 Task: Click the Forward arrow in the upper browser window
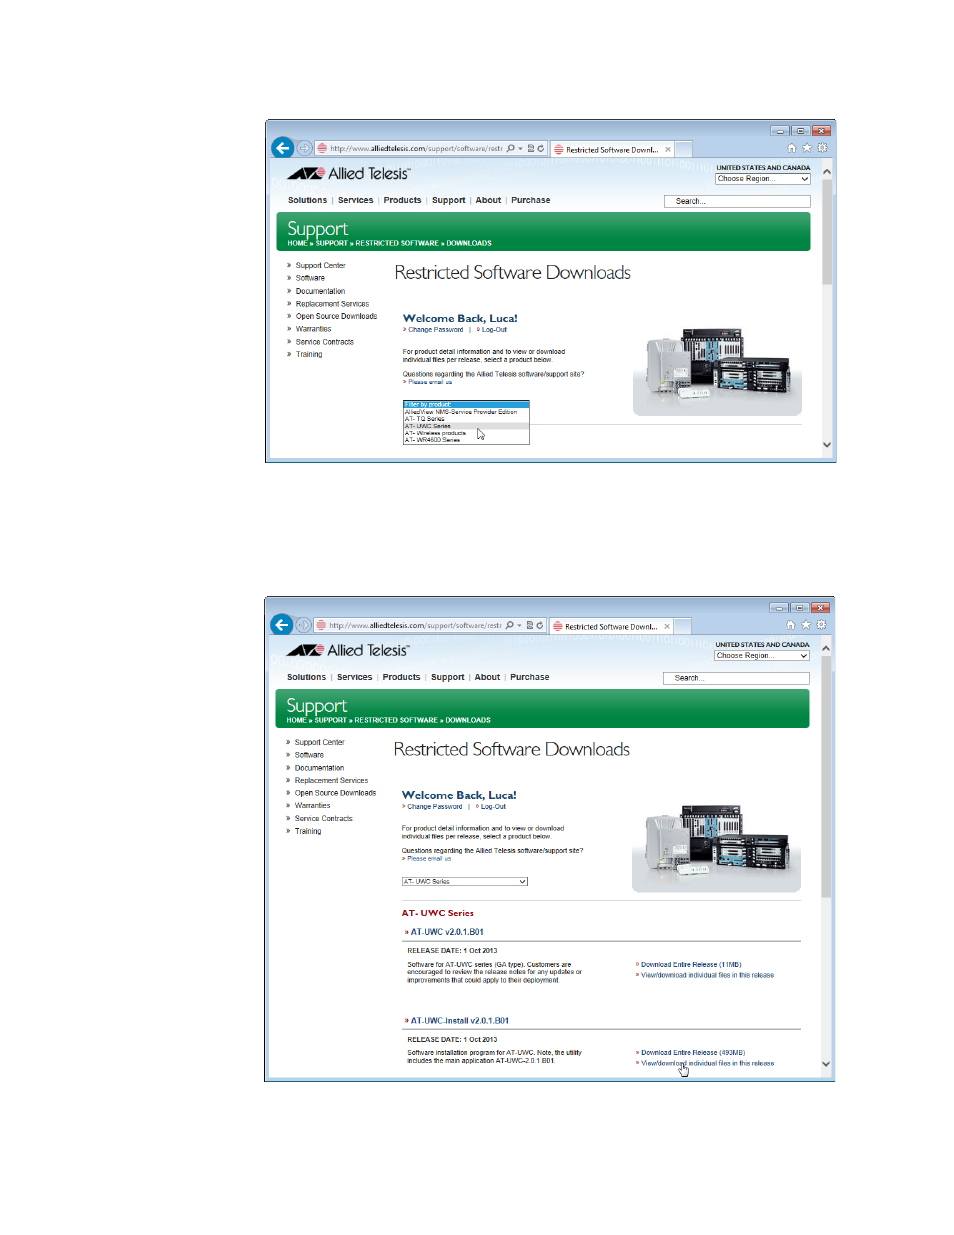304,148
